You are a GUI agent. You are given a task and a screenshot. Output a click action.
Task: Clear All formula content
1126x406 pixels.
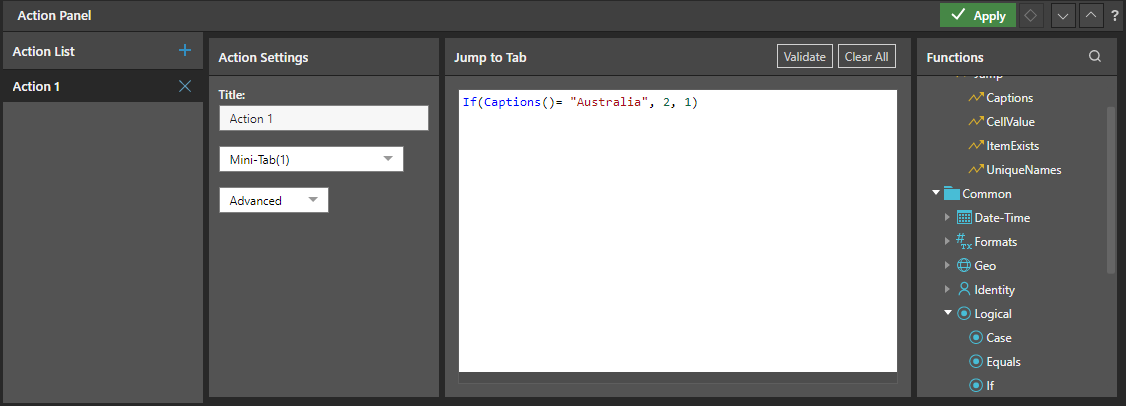tap(867, 57)
